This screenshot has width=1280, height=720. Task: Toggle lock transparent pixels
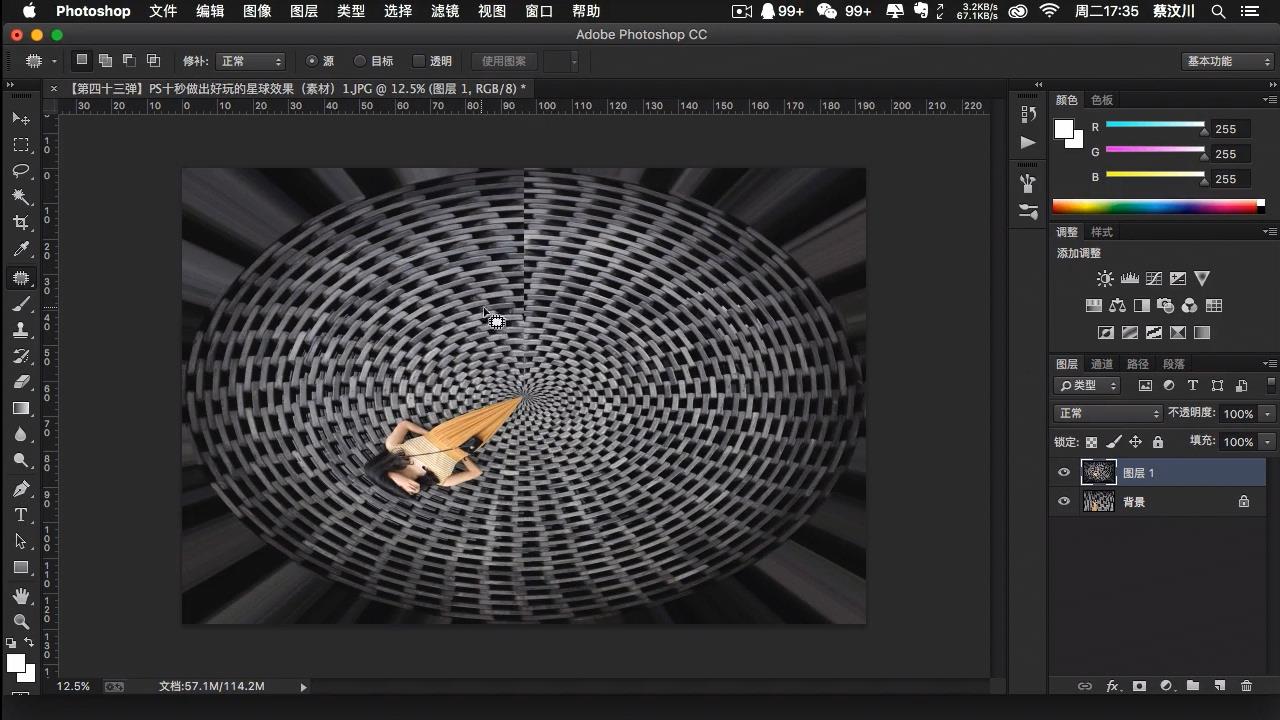pos(1091,442)
